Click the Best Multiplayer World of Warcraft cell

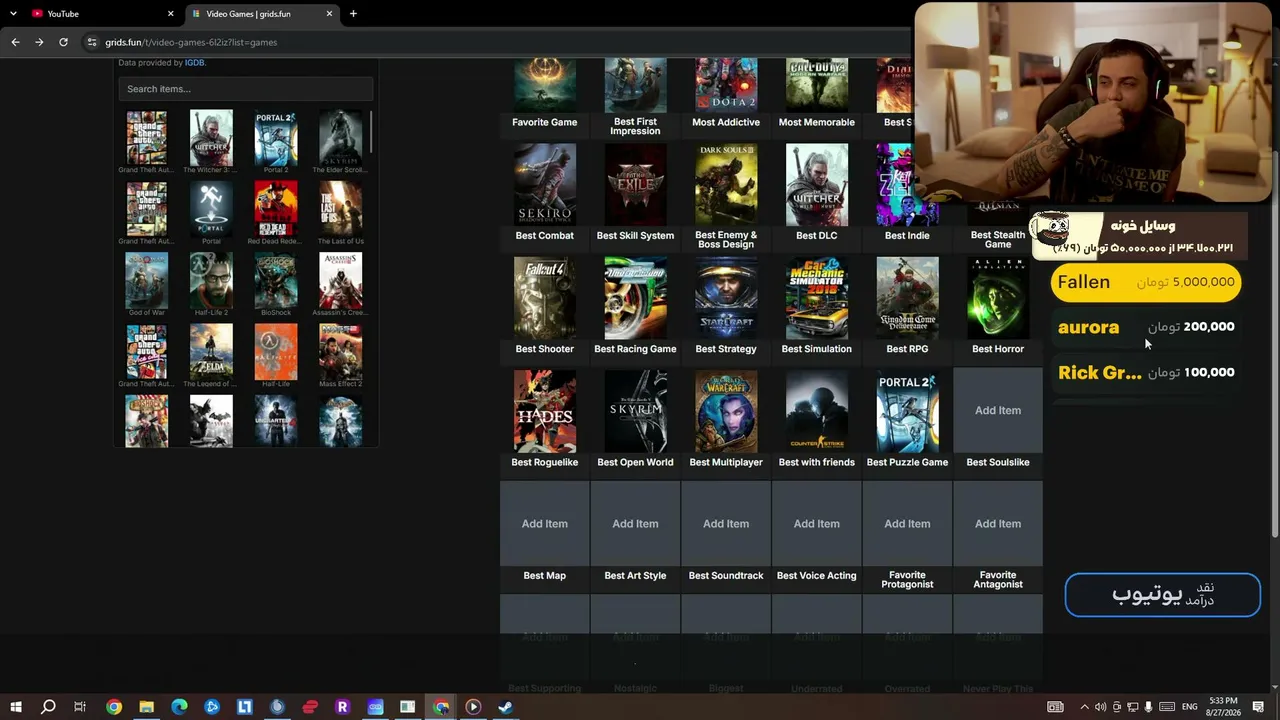click(726, 411)
